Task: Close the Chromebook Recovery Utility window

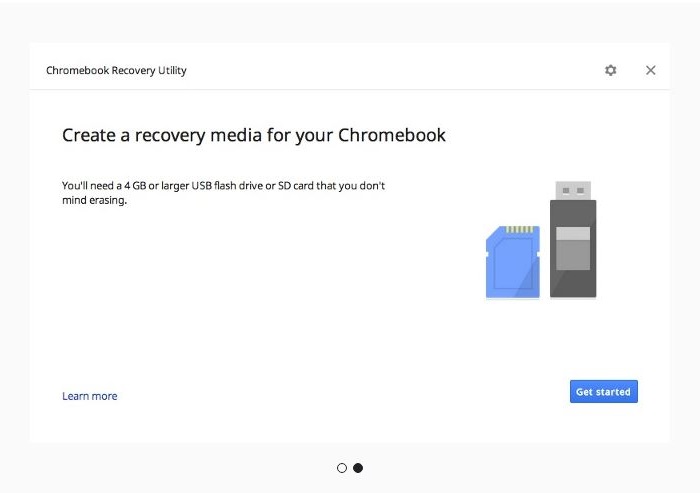Action: tap(651, 70)
